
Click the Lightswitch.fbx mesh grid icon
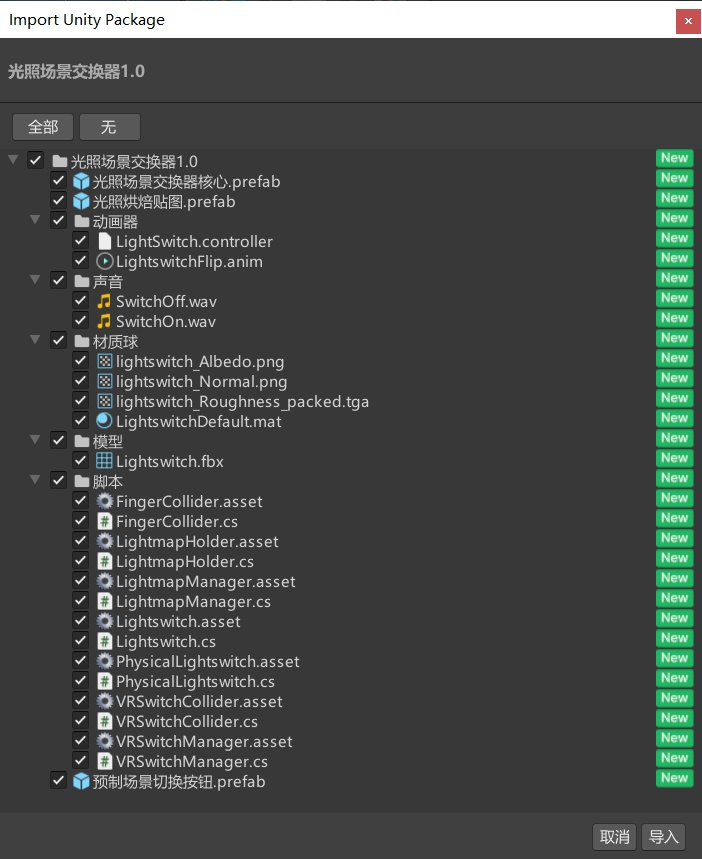[x=104, y=461]
